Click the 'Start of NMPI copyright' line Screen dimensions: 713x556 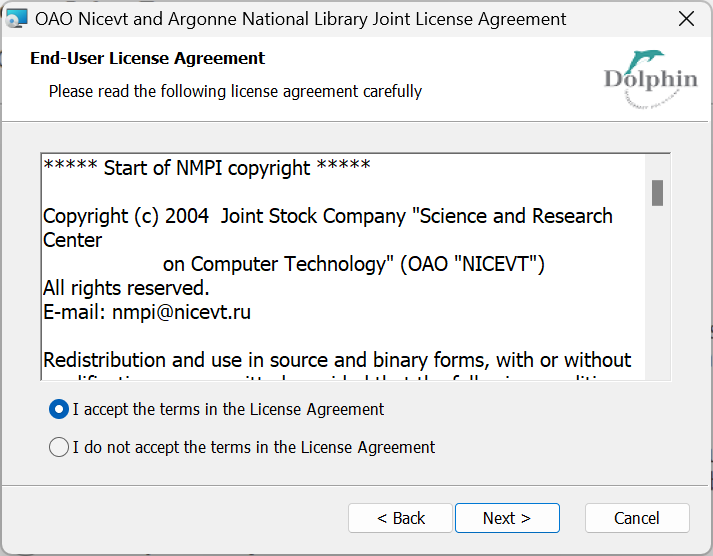207,168
